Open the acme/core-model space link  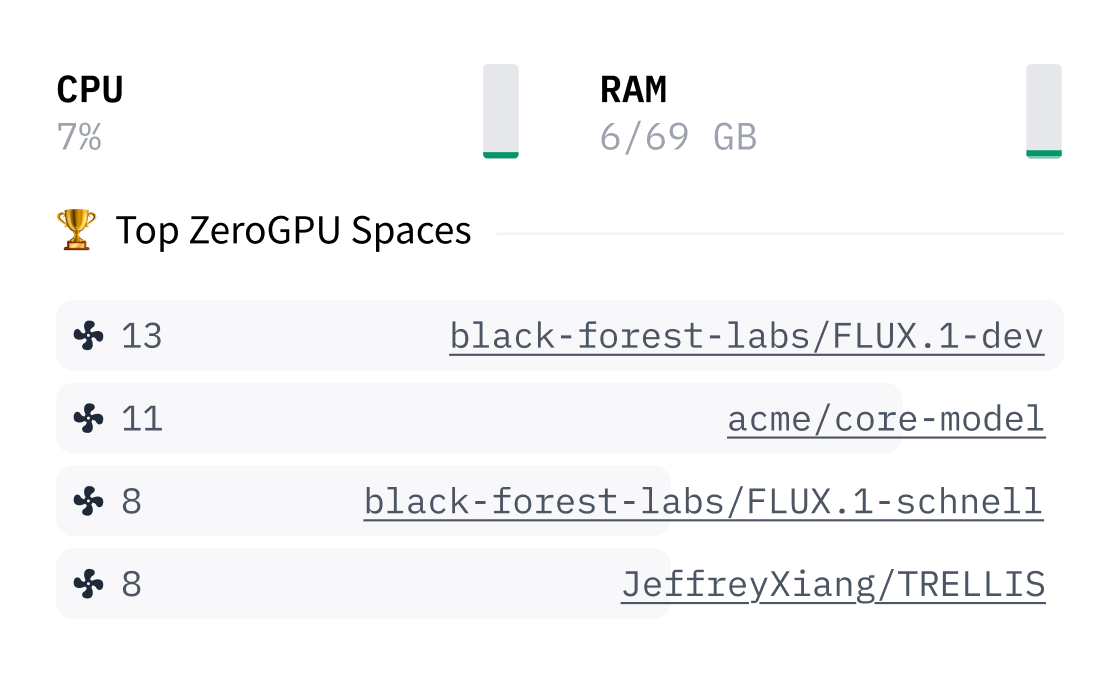coord(885,418)
